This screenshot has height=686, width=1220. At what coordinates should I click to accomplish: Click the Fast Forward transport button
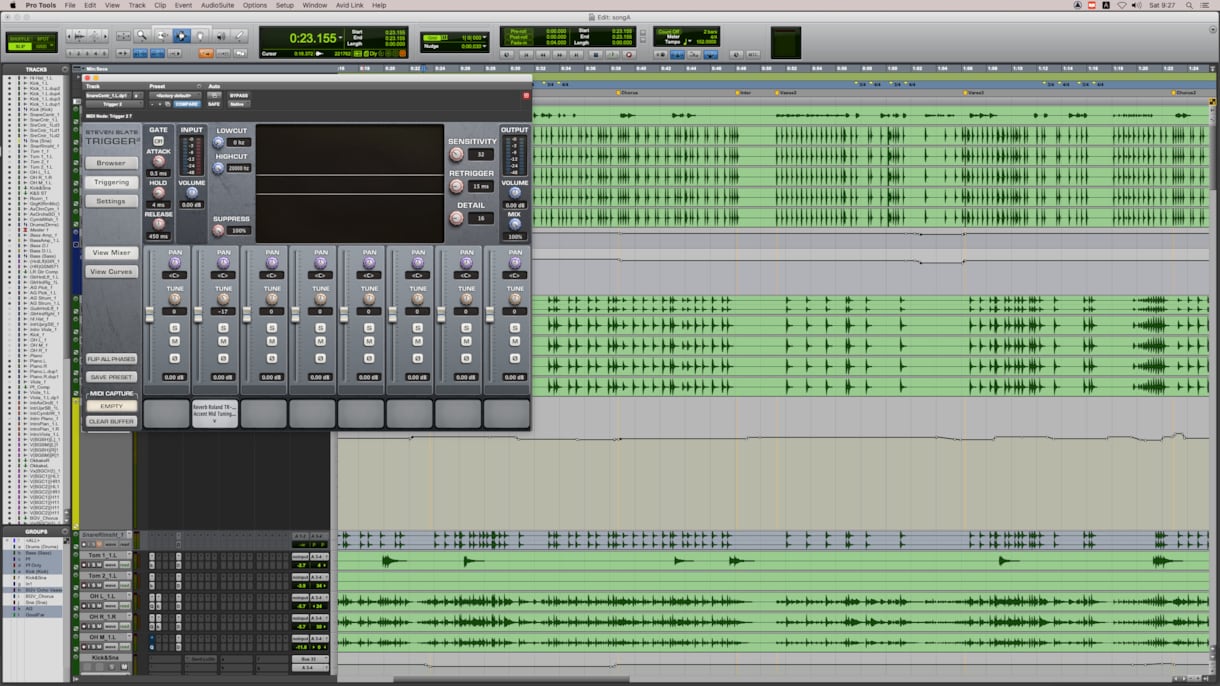pyautogui.click(x=560, y=54)
